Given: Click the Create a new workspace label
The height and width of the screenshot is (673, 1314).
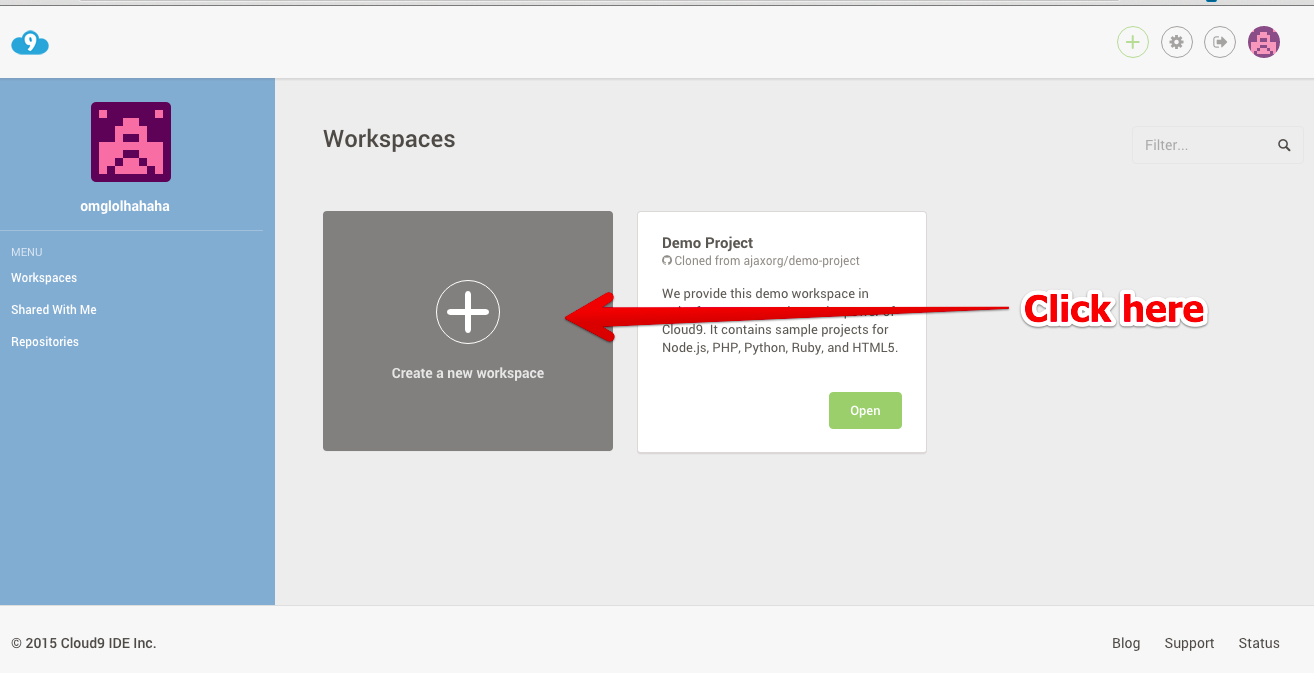Looking at the screenshot, I should coord(468,373).
